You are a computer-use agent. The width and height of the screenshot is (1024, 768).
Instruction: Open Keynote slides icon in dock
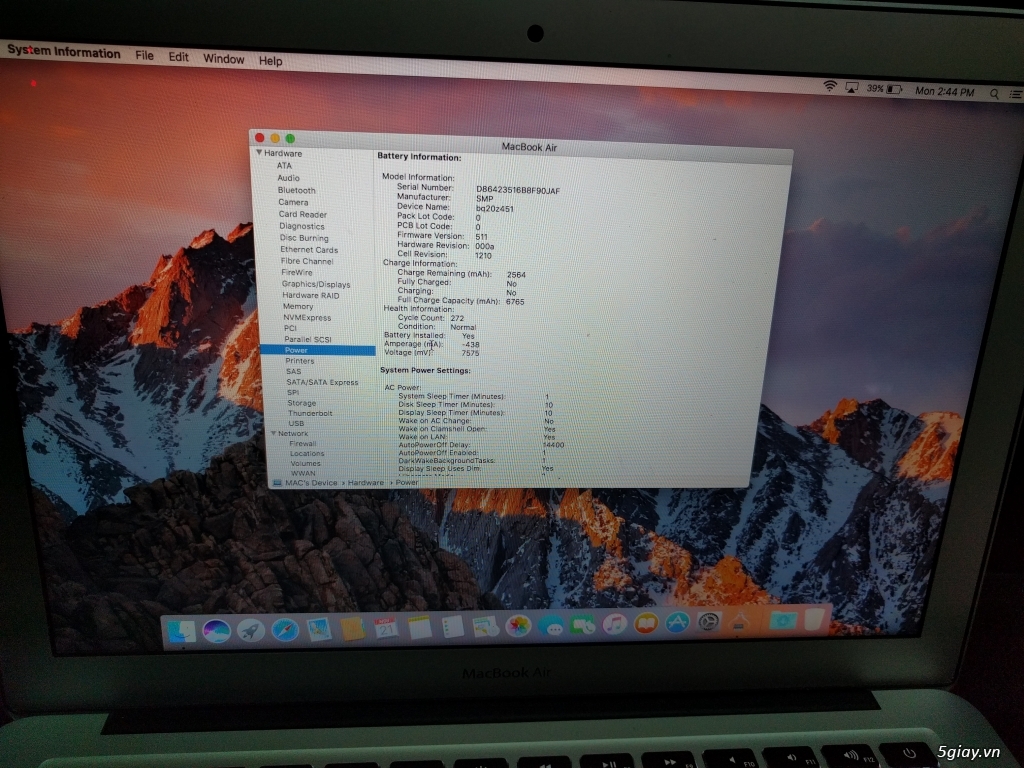click(485, 626)
